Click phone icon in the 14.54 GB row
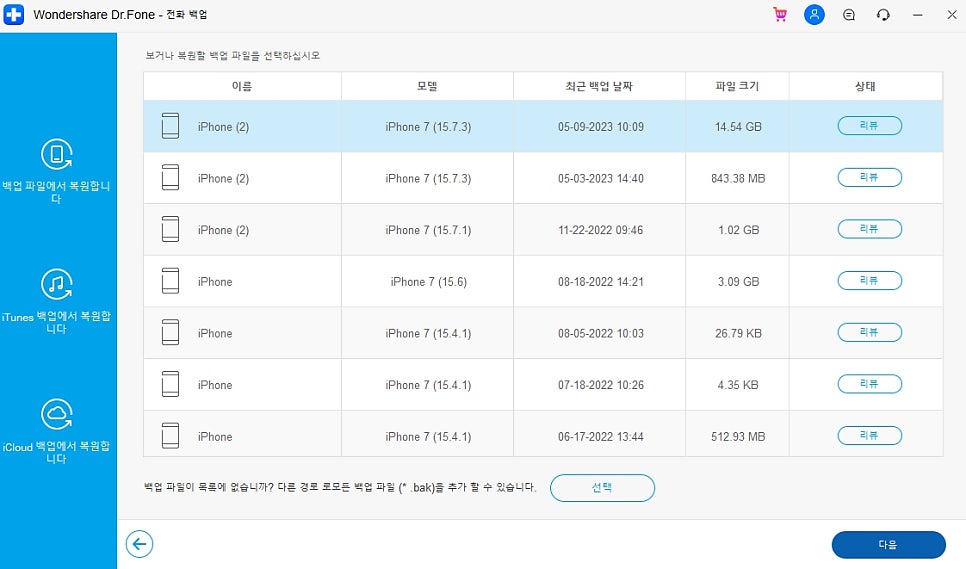966x569 pixels. 170,126
